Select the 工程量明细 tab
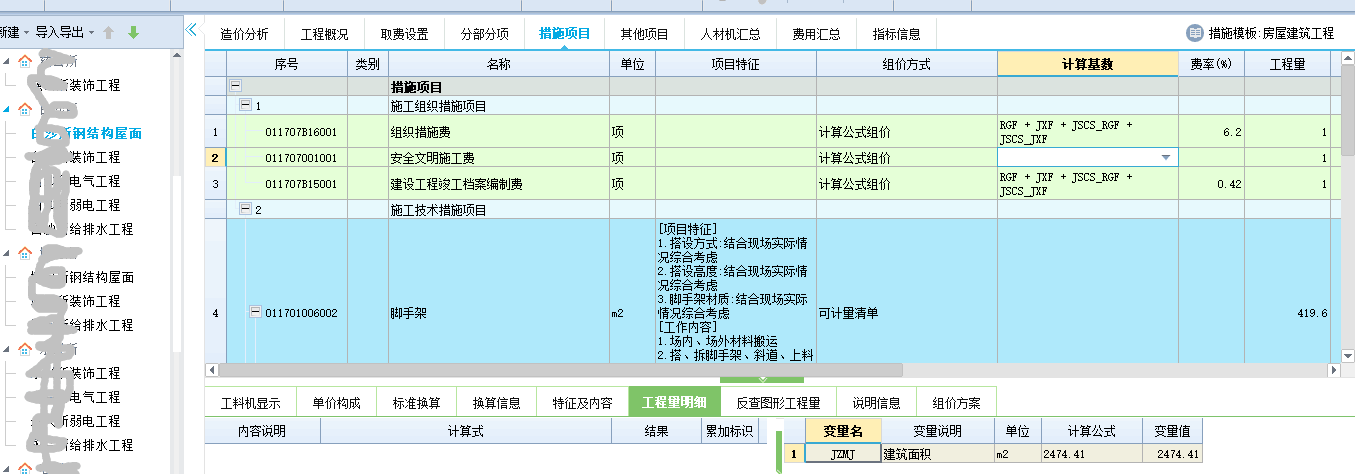 coord(674,403)
